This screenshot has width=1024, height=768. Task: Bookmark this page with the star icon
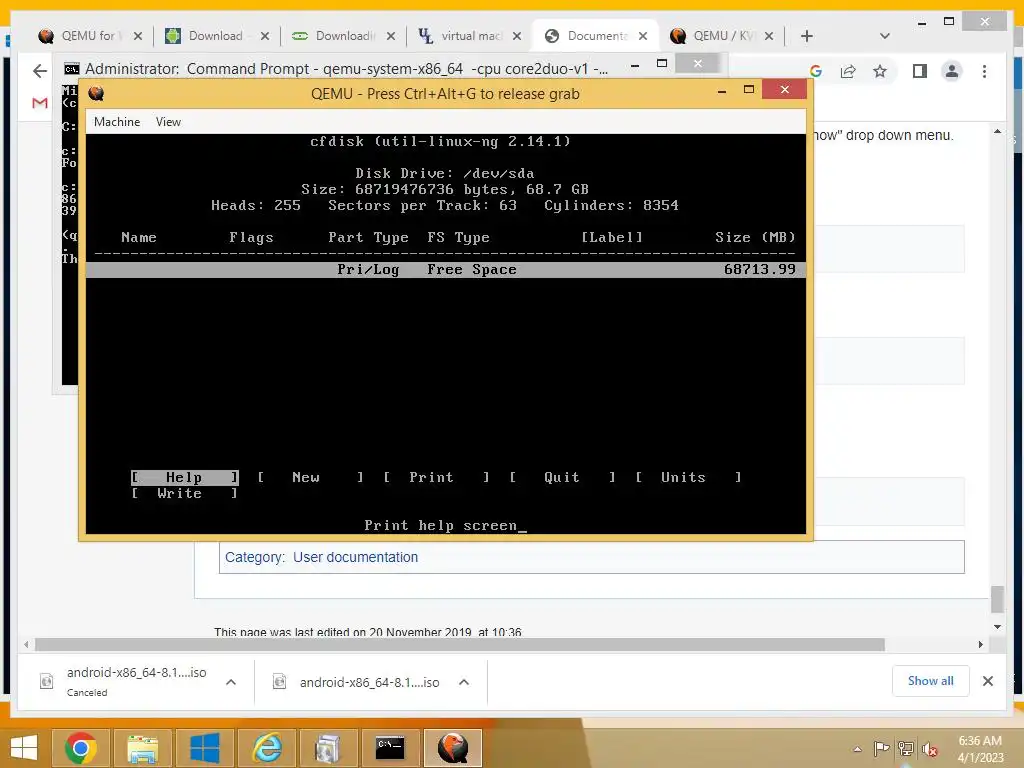coord(880,71)
